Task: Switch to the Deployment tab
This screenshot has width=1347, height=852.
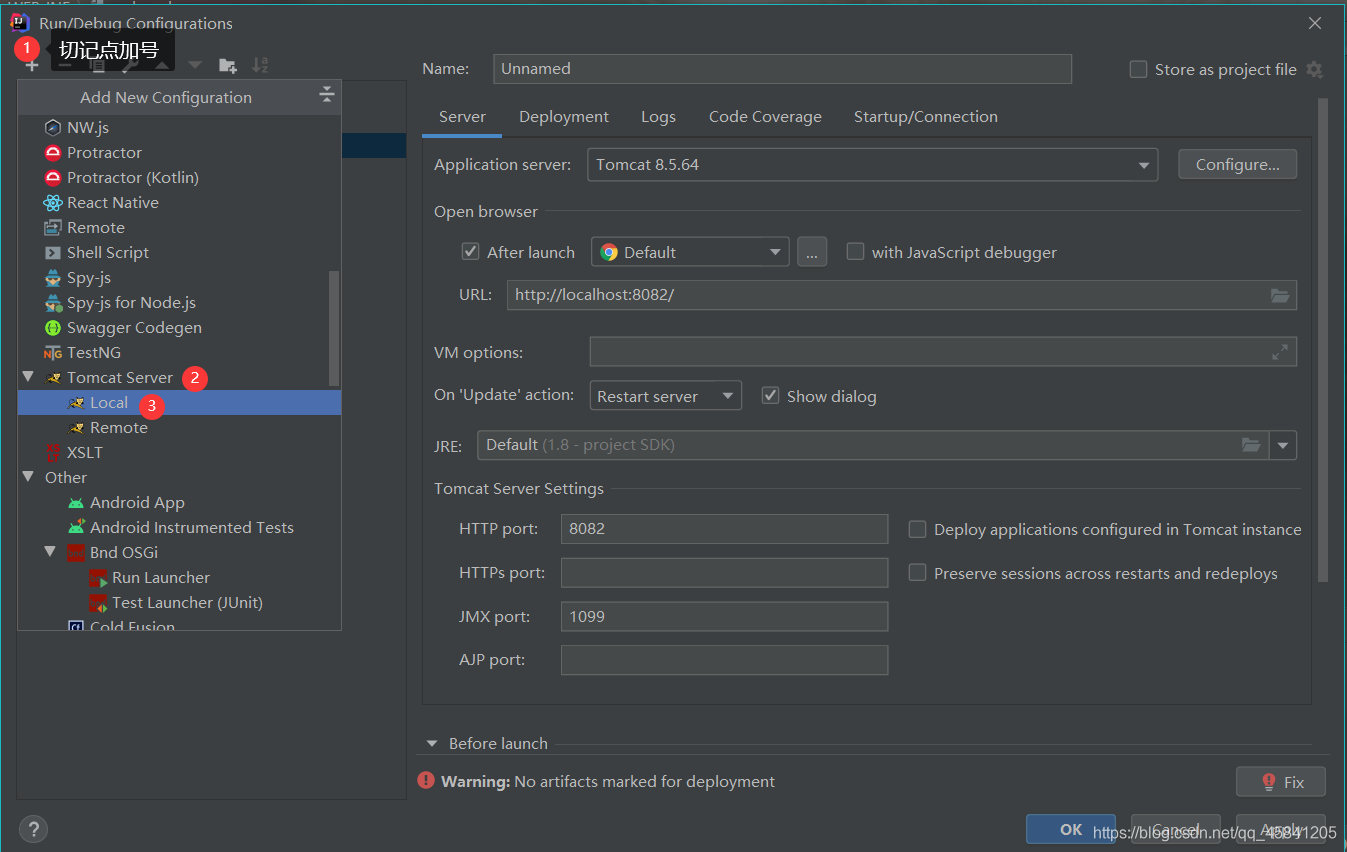Action: (x=564, y=116)
